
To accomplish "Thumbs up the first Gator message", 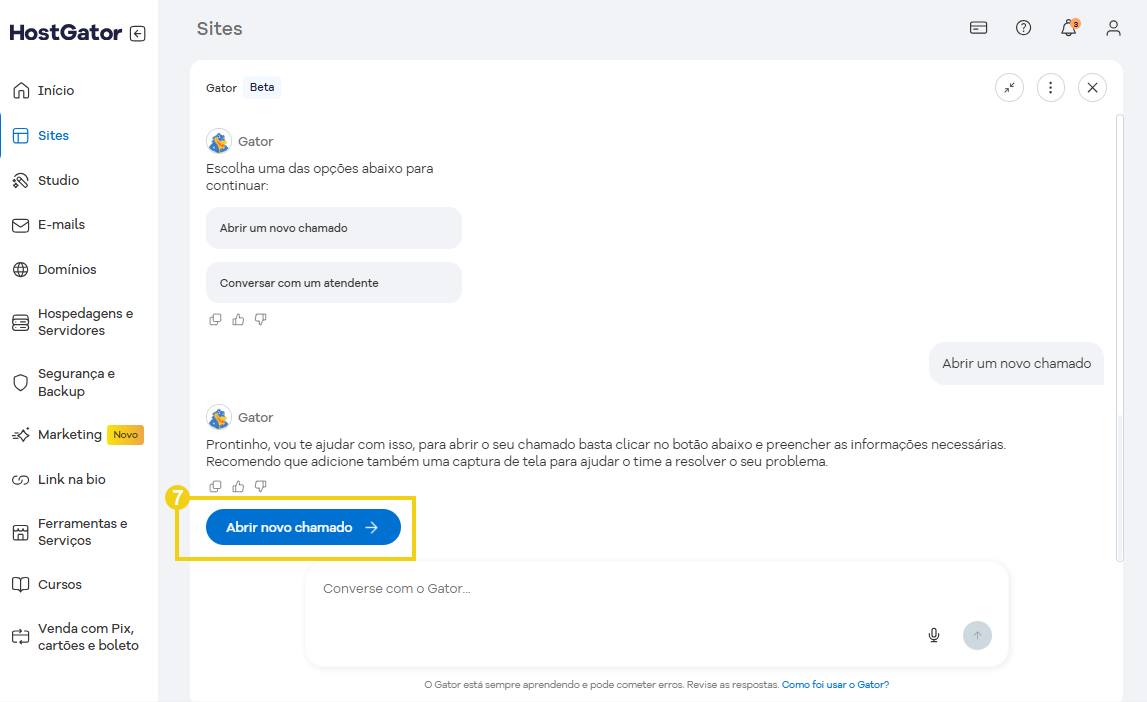I will coord(238,320).
